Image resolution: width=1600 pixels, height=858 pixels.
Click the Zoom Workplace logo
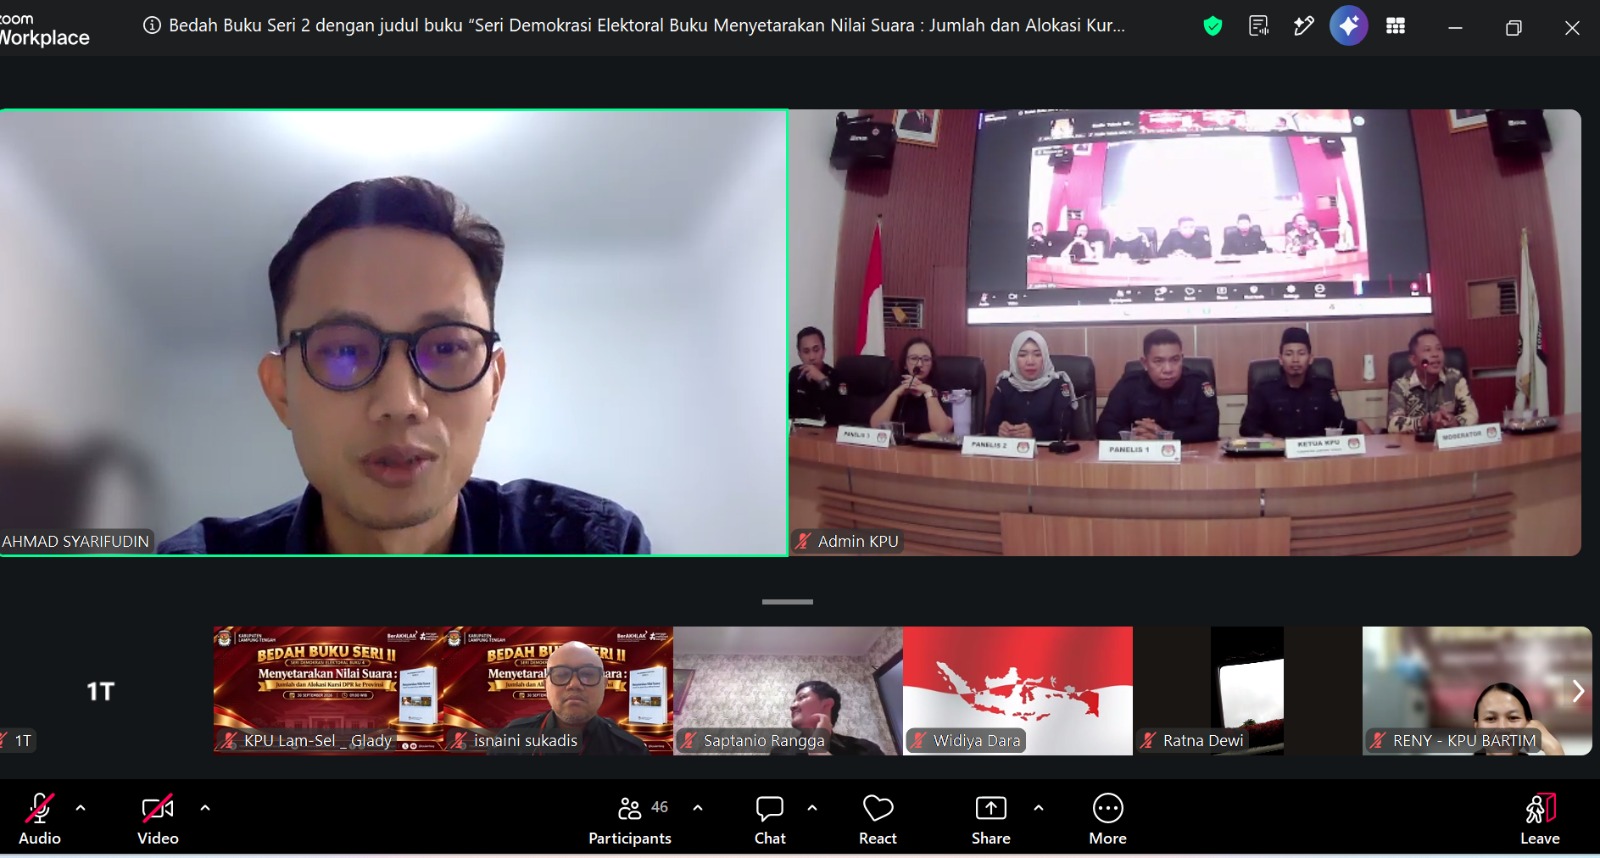[x=44, y=30]
